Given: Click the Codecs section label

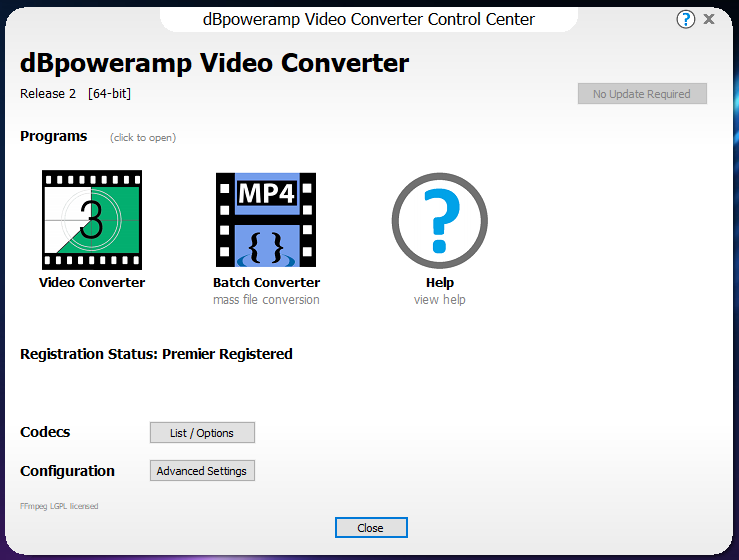Looking at the screenshot, I should (x=45, y=432).
